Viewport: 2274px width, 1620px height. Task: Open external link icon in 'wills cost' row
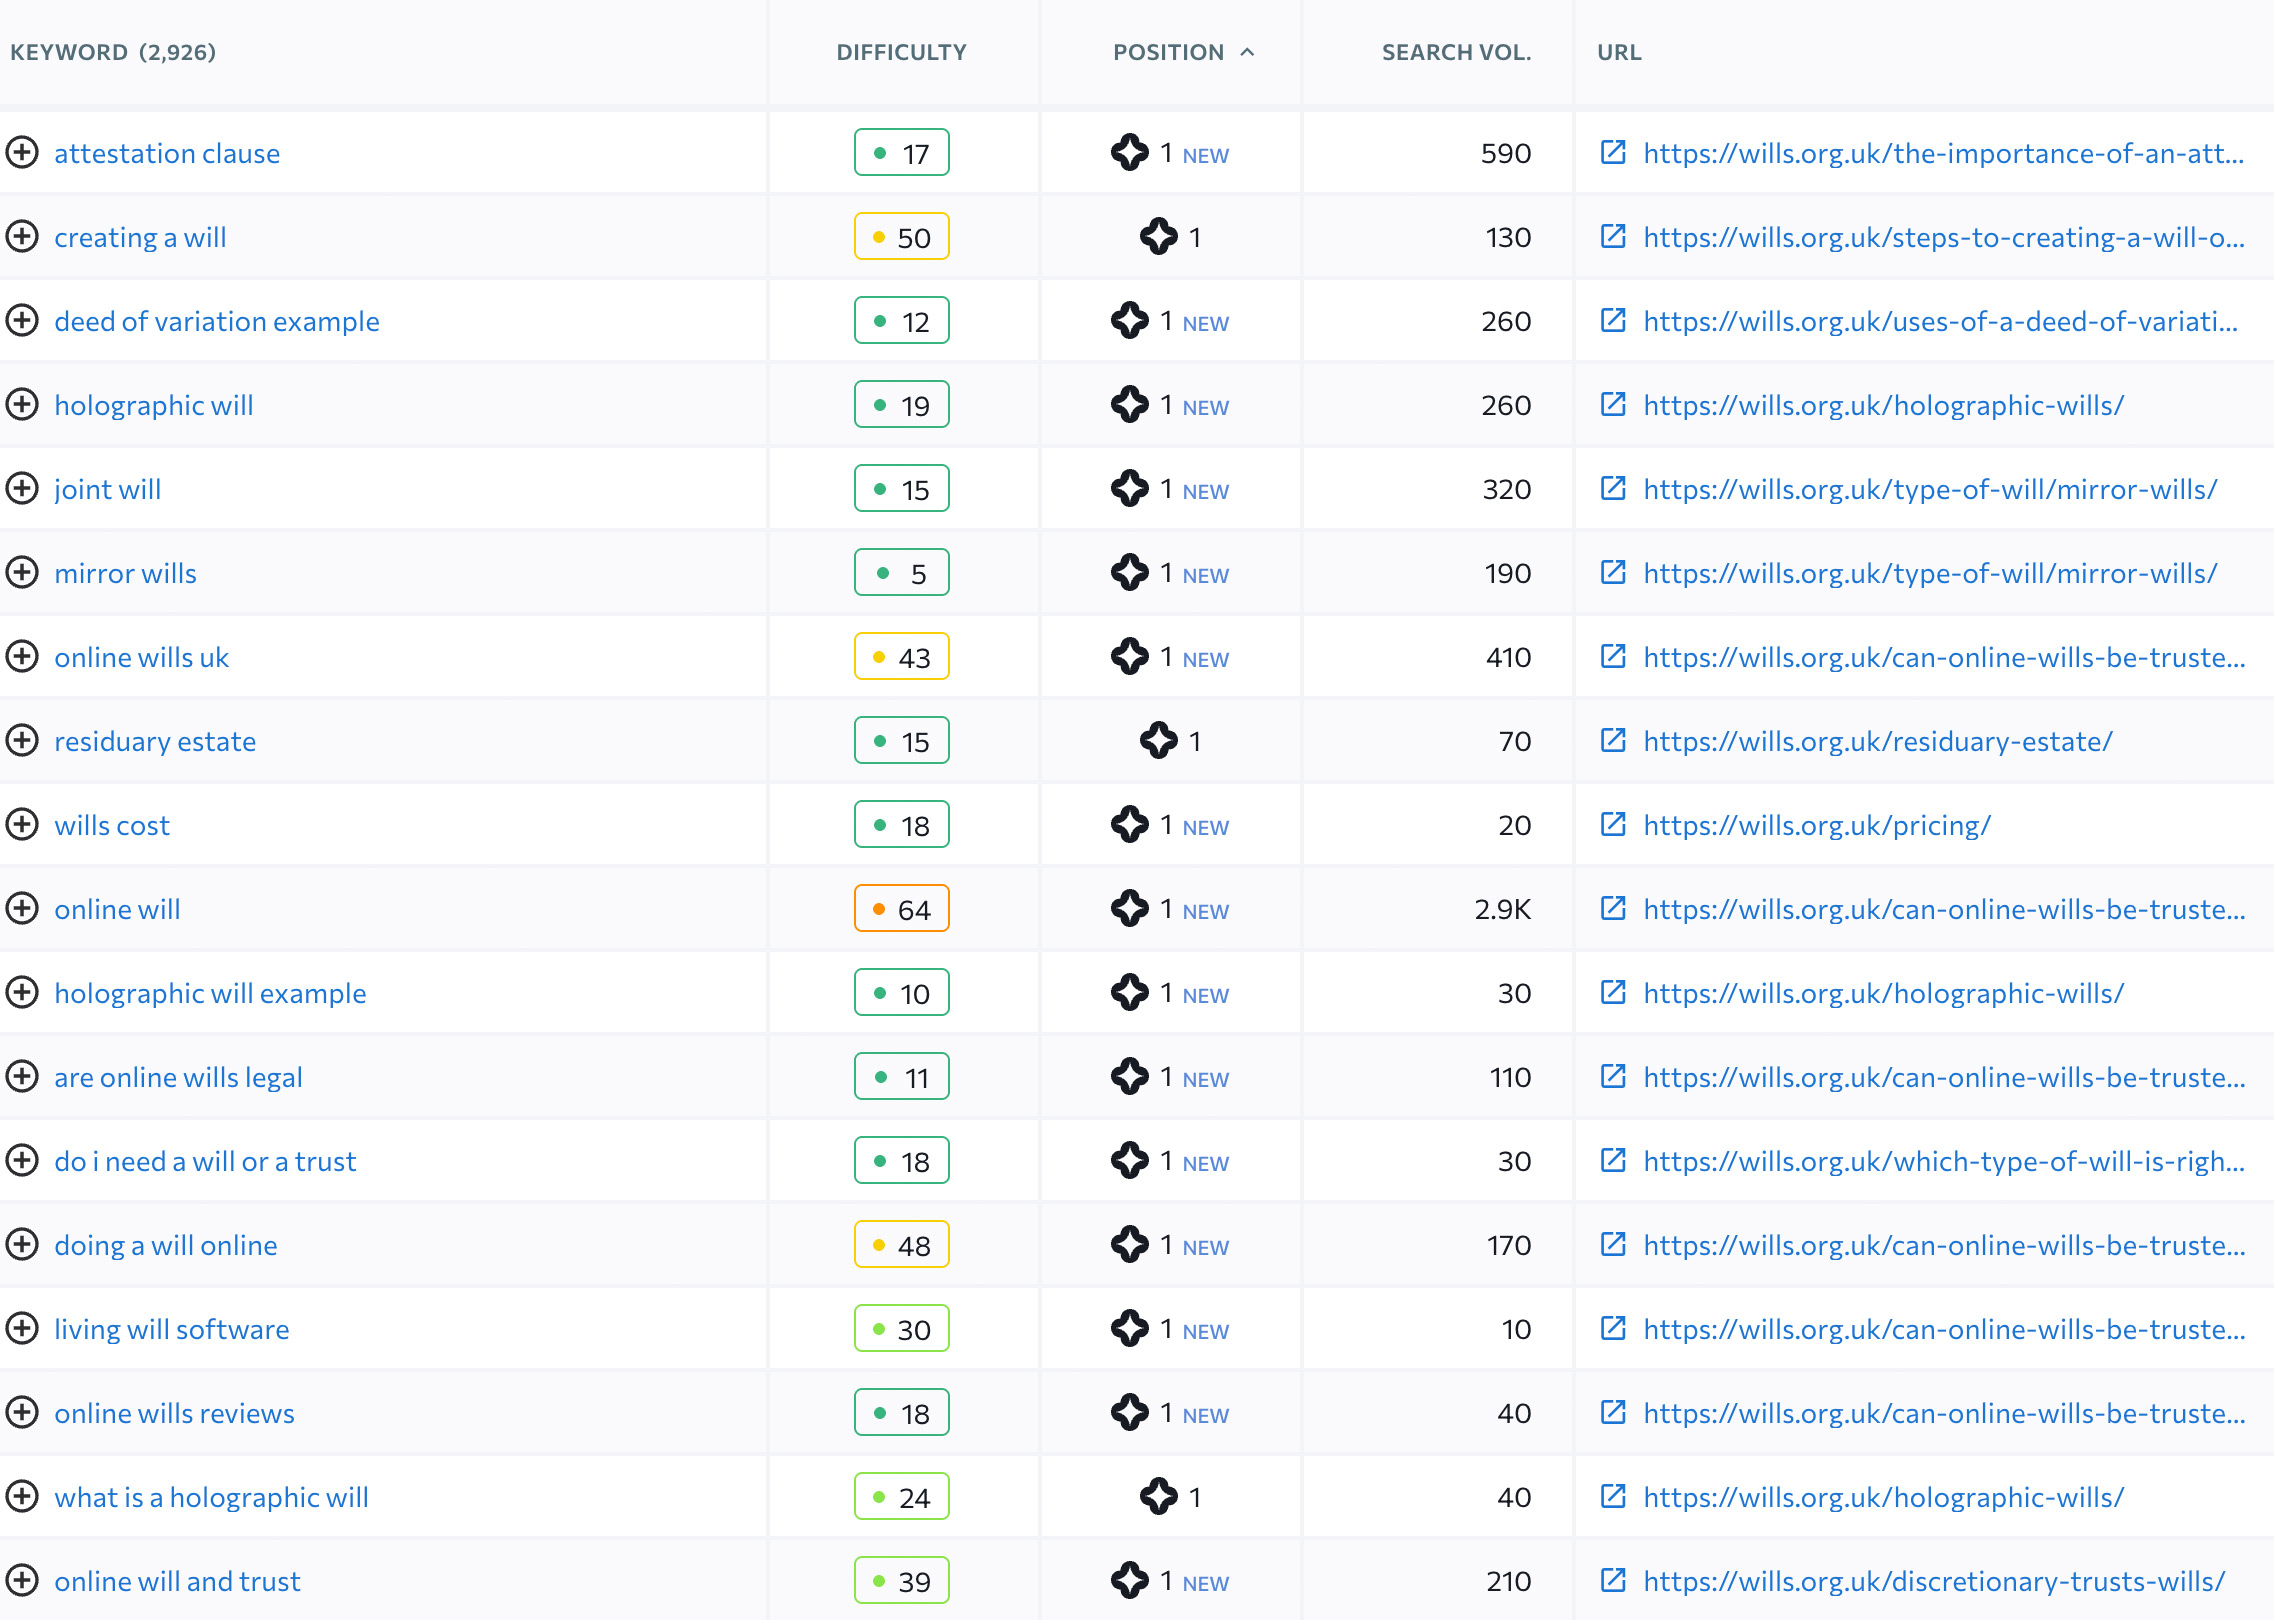click(x=1612, y=824)
